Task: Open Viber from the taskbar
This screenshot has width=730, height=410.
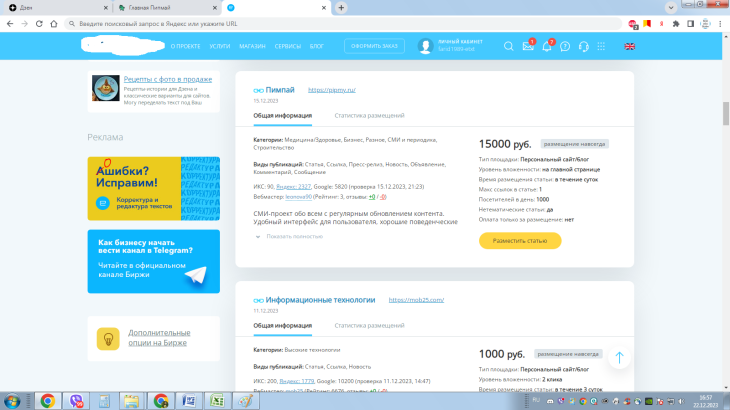Action: [76, 401]
